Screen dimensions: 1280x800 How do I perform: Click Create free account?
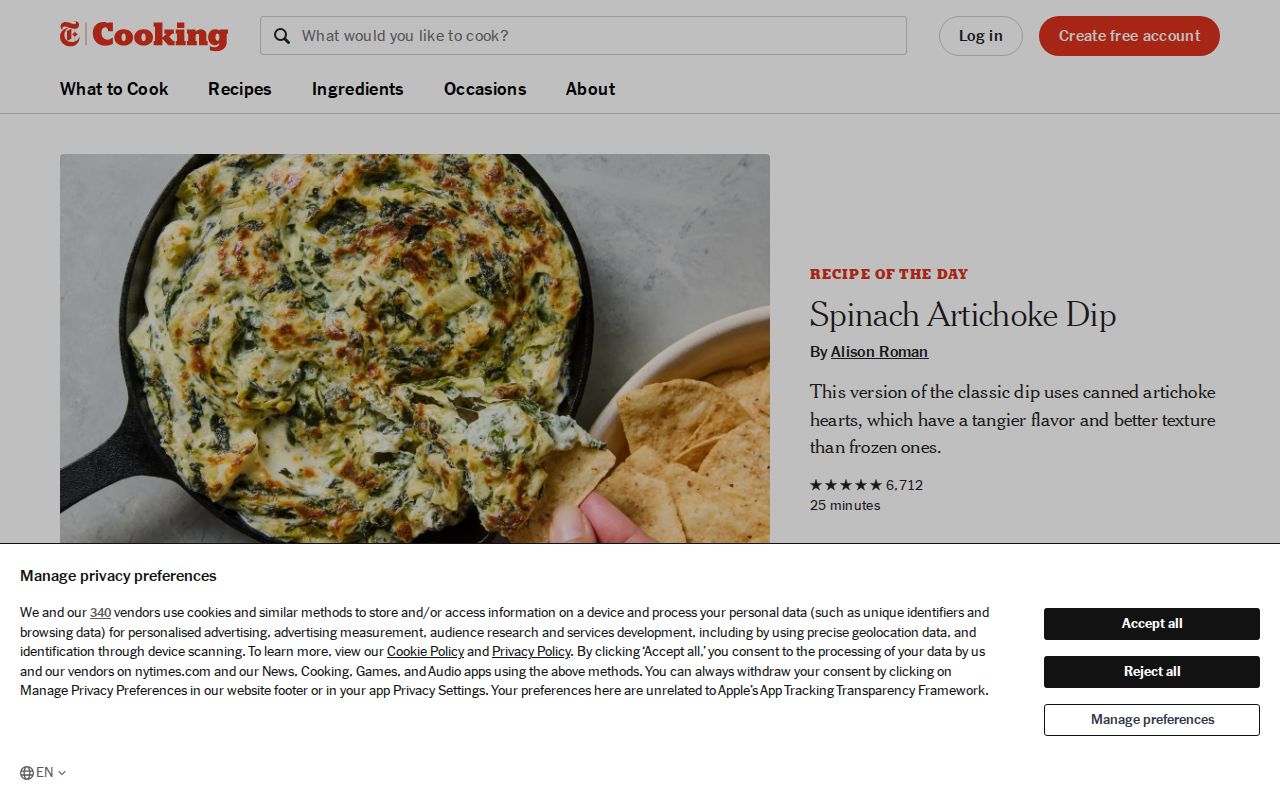[x=1128, y=35]
